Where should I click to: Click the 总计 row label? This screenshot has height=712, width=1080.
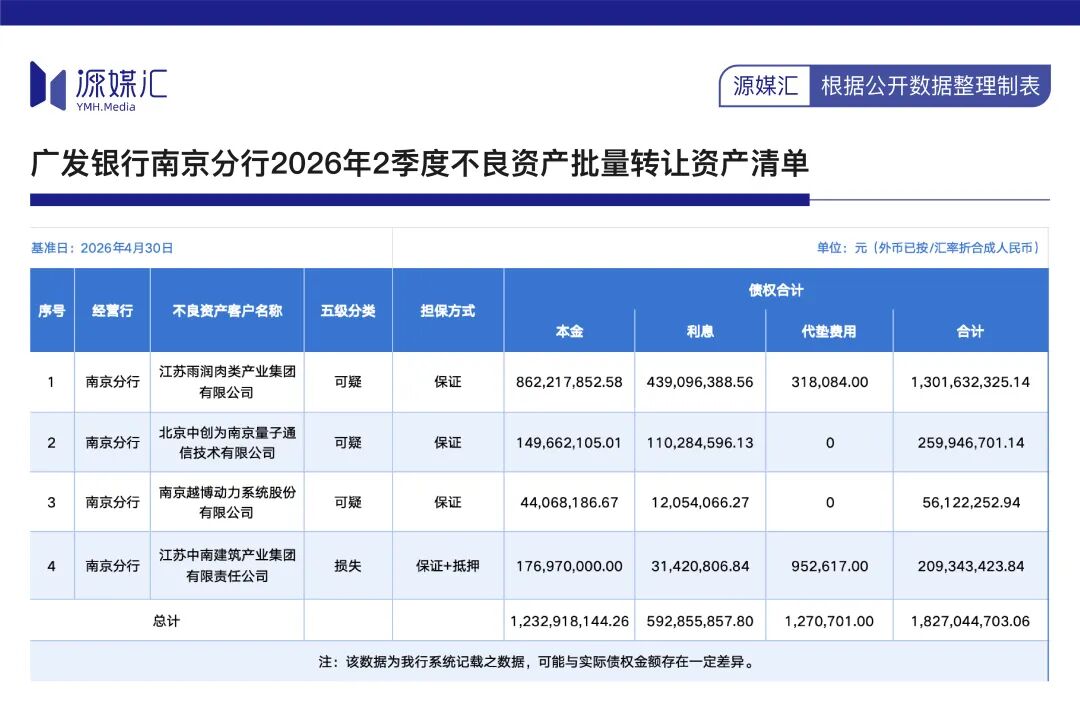(x=166, y=621)
